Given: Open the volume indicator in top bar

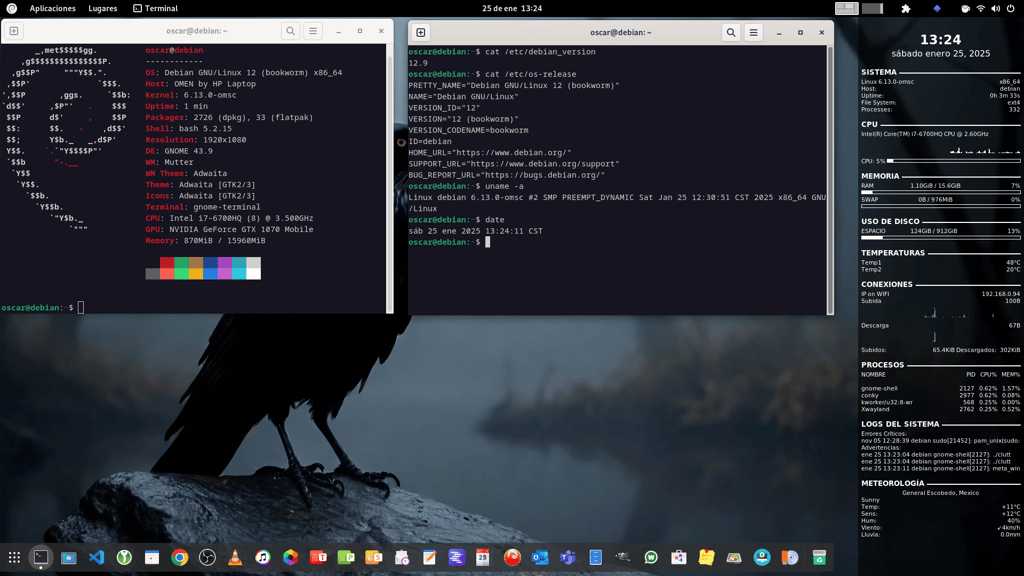Looking at the screenshot, I should click(x=995, y=8).
